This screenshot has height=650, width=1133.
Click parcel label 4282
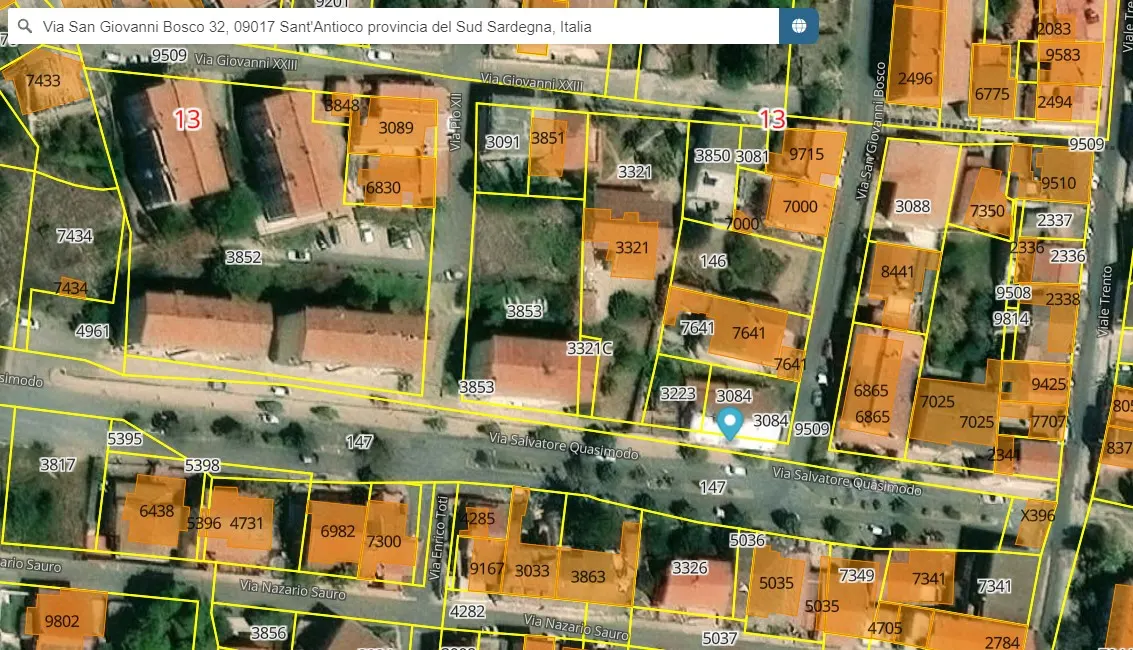467,612
